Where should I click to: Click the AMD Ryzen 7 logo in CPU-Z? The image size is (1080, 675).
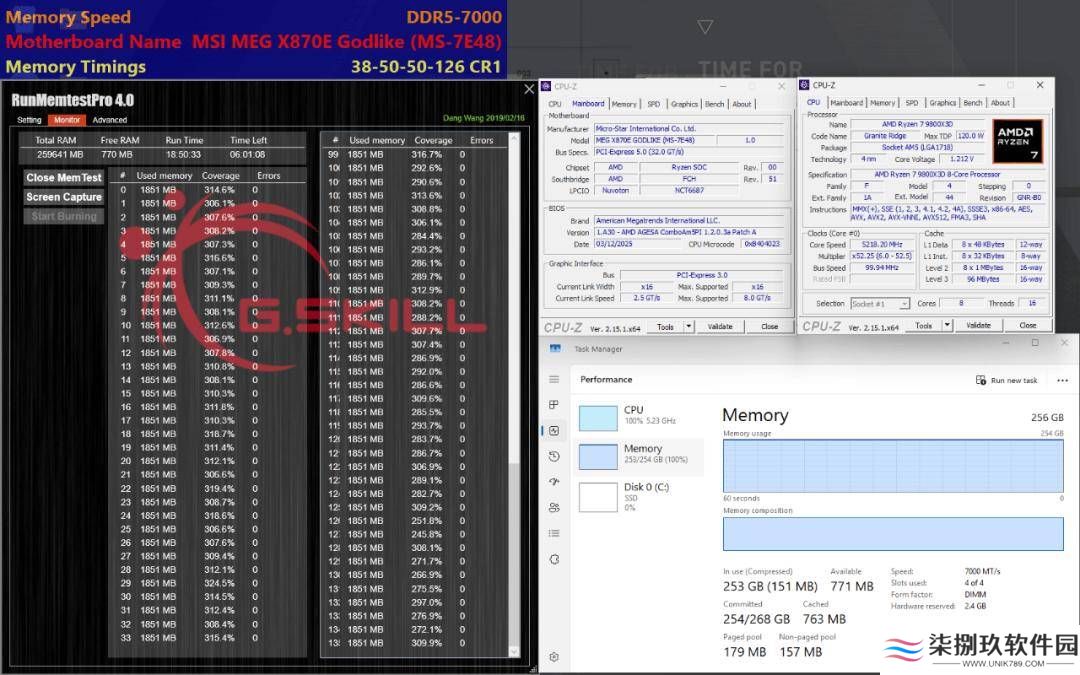1017,141
